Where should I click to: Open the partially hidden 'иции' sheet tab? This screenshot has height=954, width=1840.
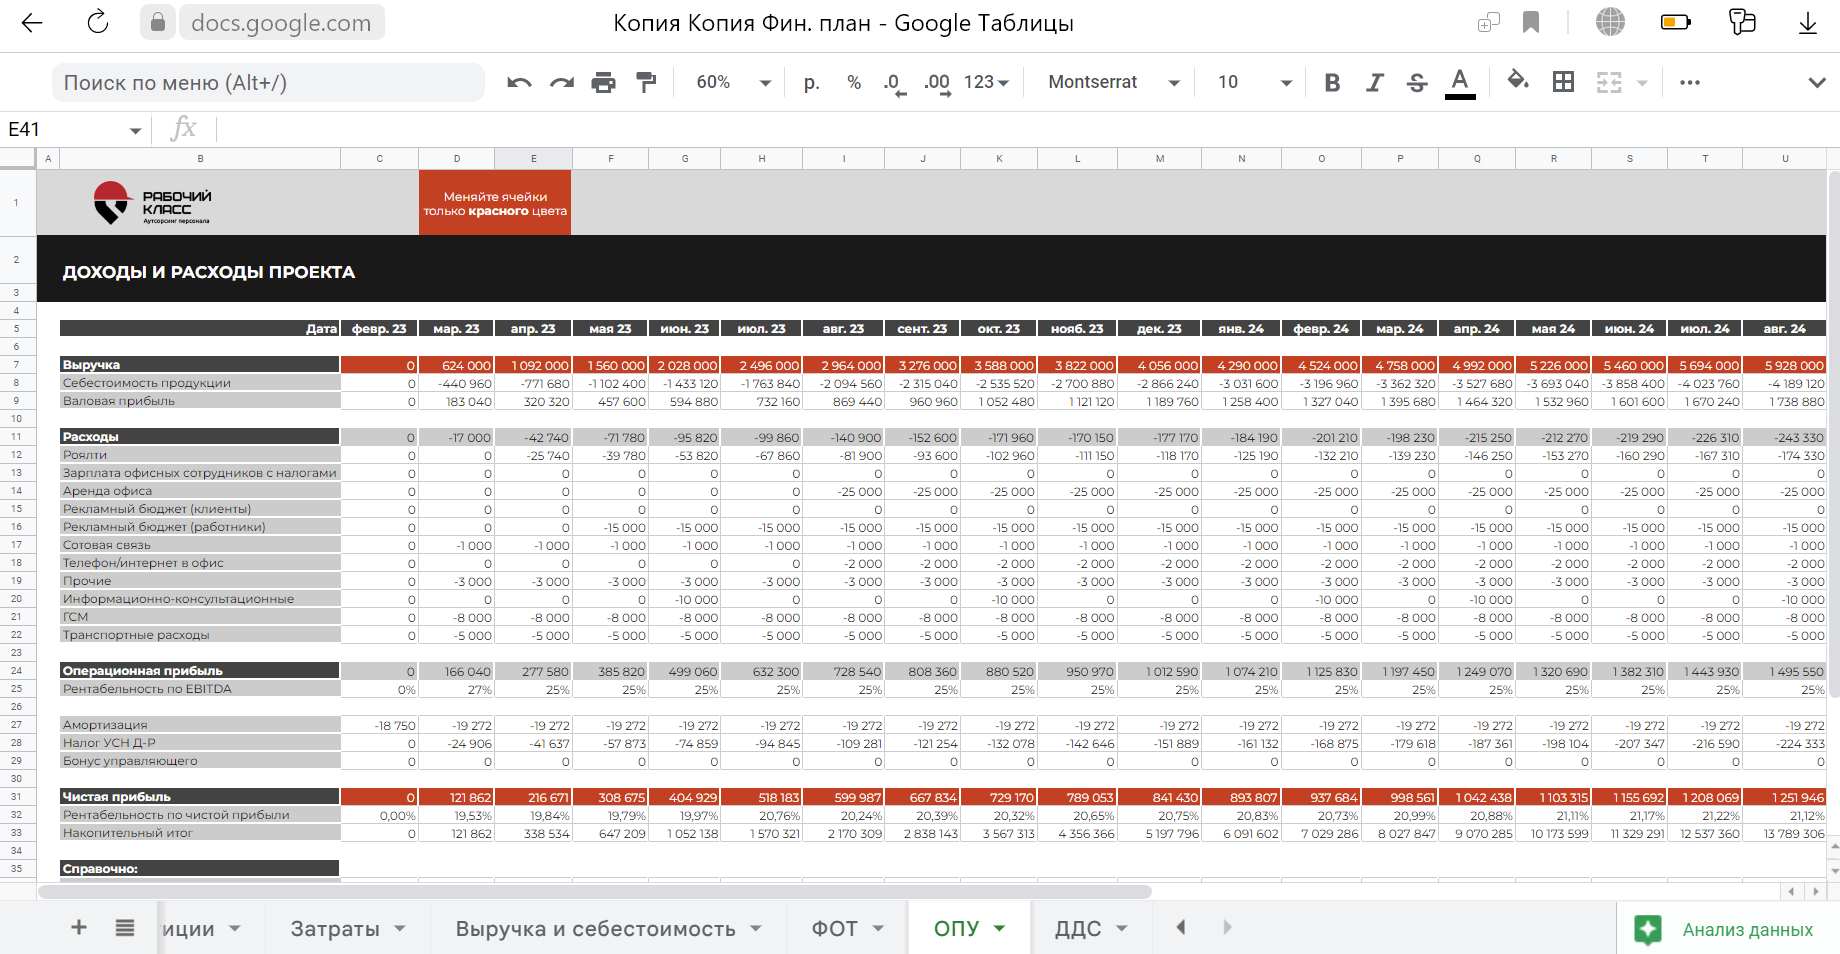coord(188,929)
